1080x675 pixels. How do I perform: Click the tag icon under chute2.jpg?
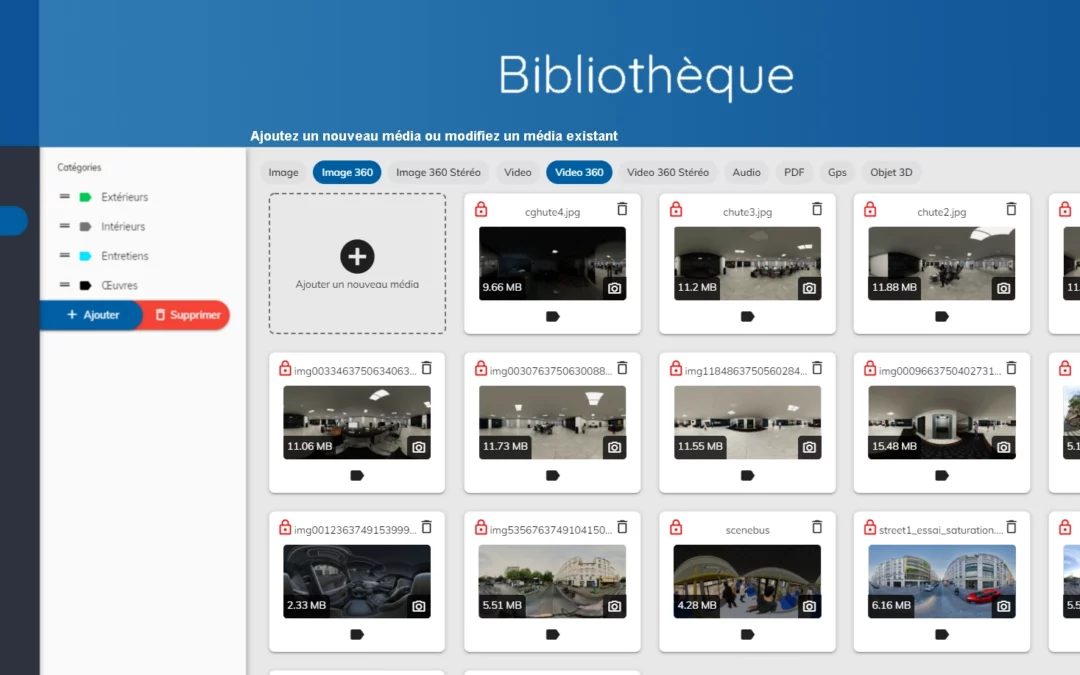click(942, 317)
